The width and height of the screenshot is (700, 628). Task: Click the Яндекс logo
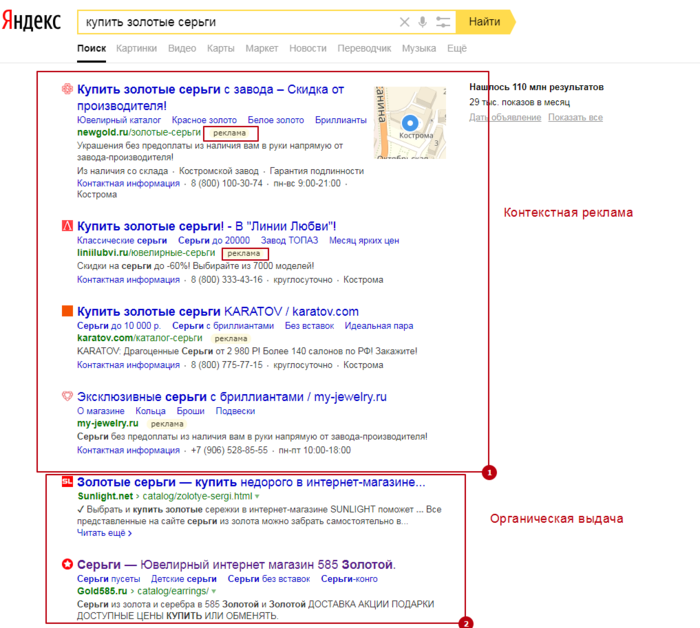tap(31, 21)
